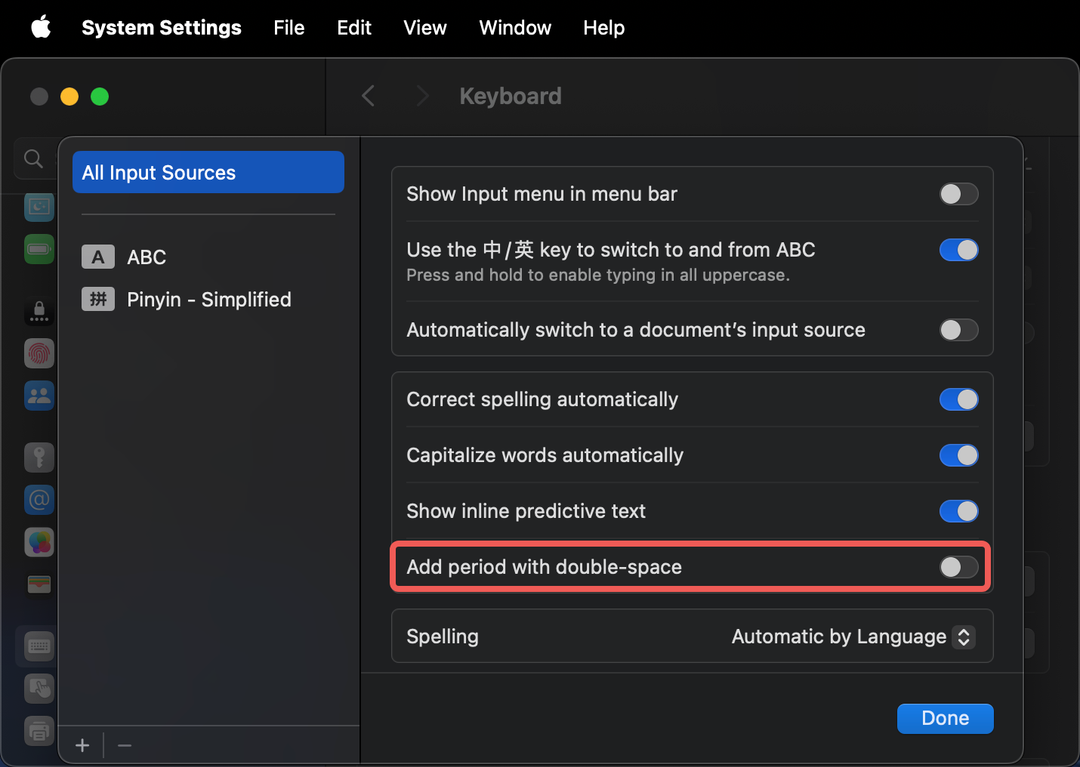Click the minus button to remove input source
This screenshot has width=1080, height=767.
124,745
